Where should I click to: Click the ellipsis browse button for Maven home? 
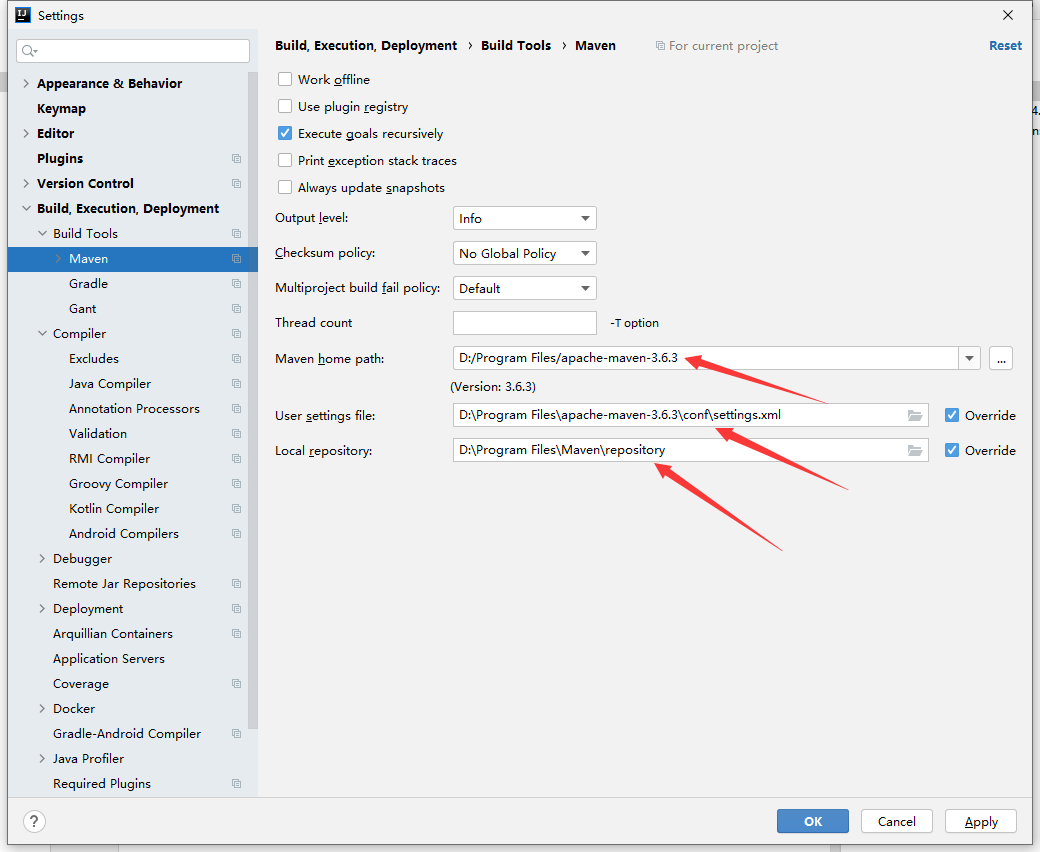tap(1001, 359)
